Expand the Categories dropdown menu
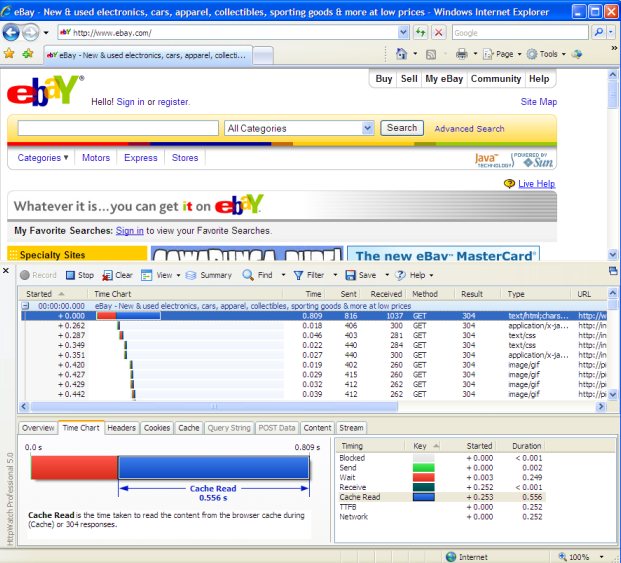This screenshot has height=563, width=621. 43,158
